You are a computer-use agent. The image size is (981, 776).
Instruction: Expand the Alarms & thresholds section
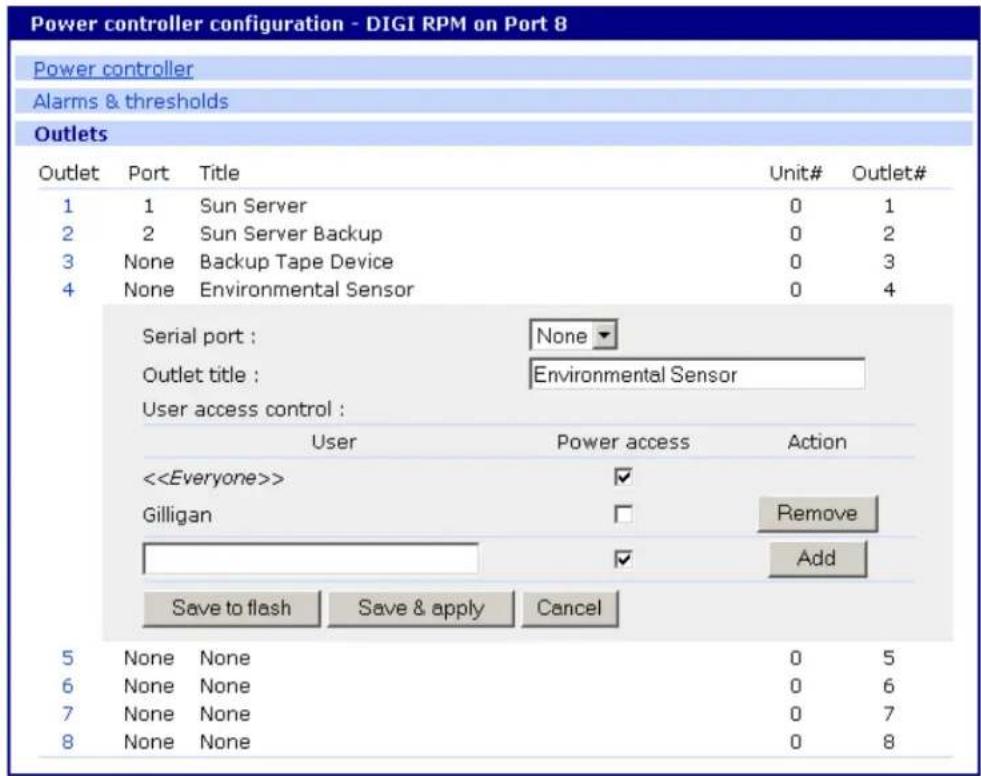[131, 101]
